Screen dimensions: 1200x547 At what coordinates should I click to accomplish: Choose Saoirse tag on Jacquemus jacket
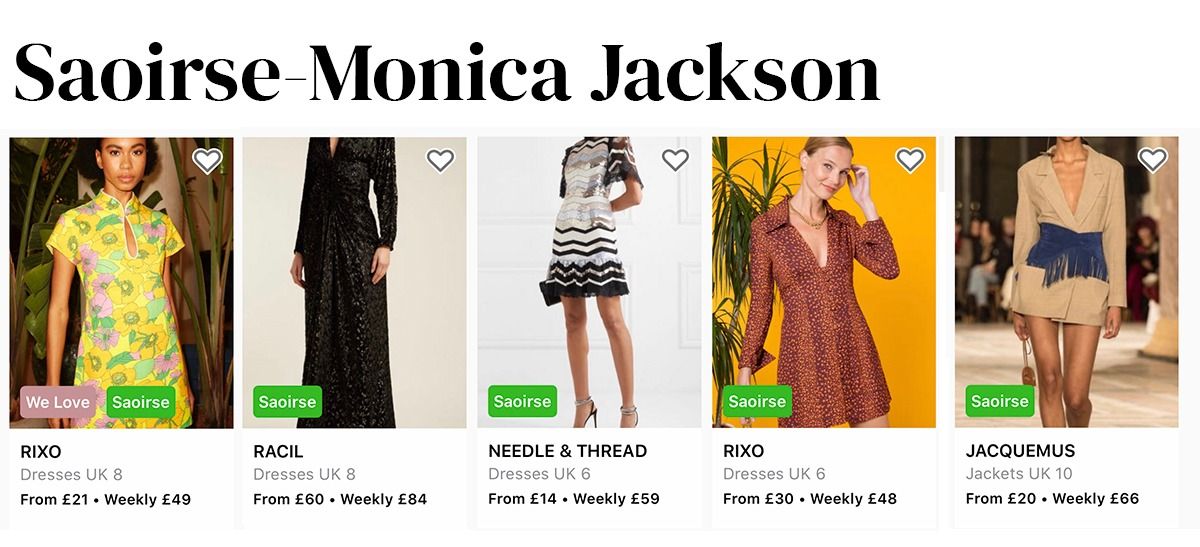coord(1000,402)
